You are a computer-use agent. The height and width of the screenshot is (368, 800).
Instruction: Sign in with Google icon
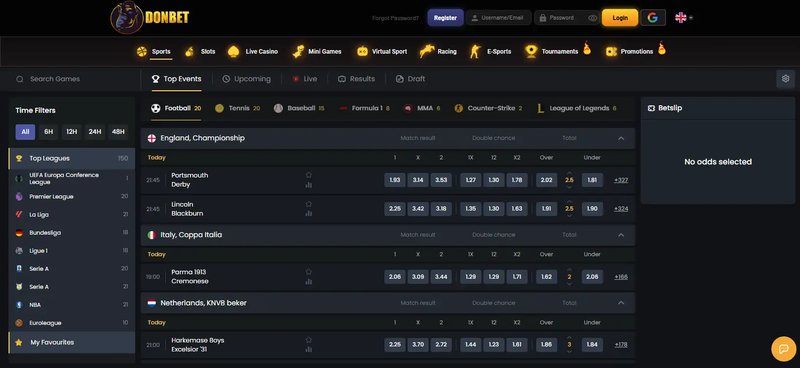click(653, 17)
